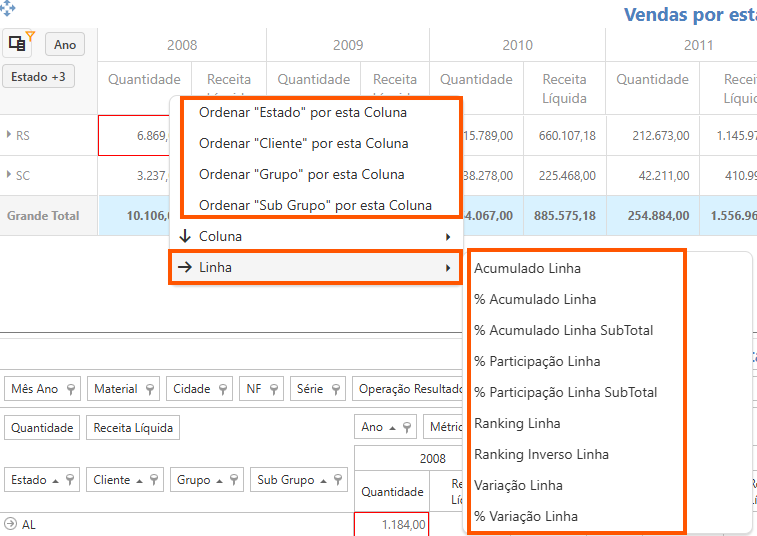Open filter icon on Sub Grupo field

[338, 480]
